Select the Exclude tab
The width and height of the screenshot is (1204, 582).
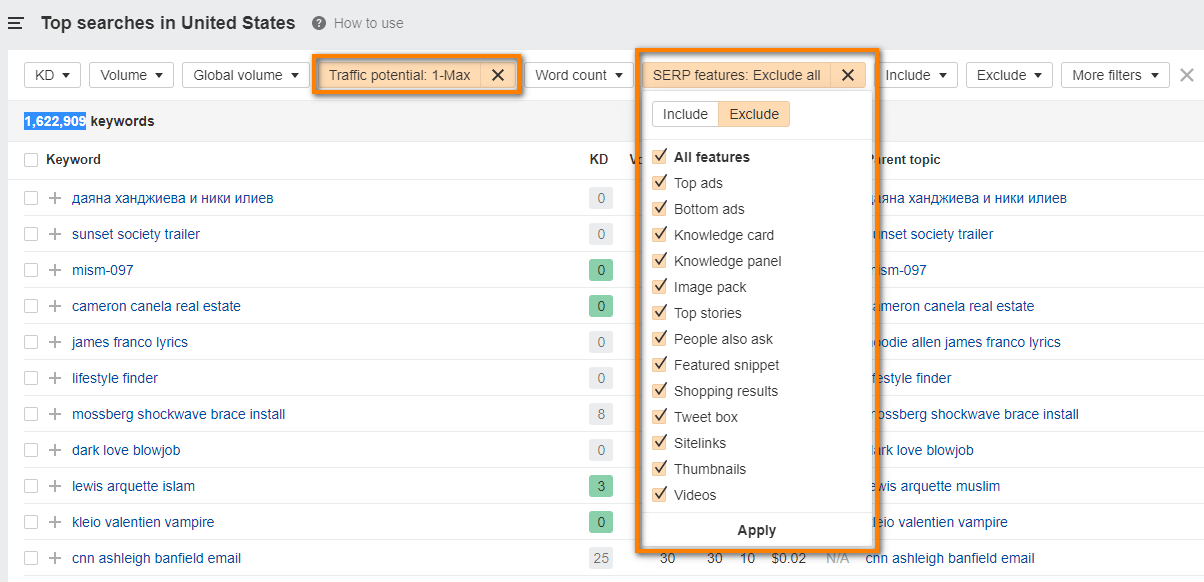point(753,114)
